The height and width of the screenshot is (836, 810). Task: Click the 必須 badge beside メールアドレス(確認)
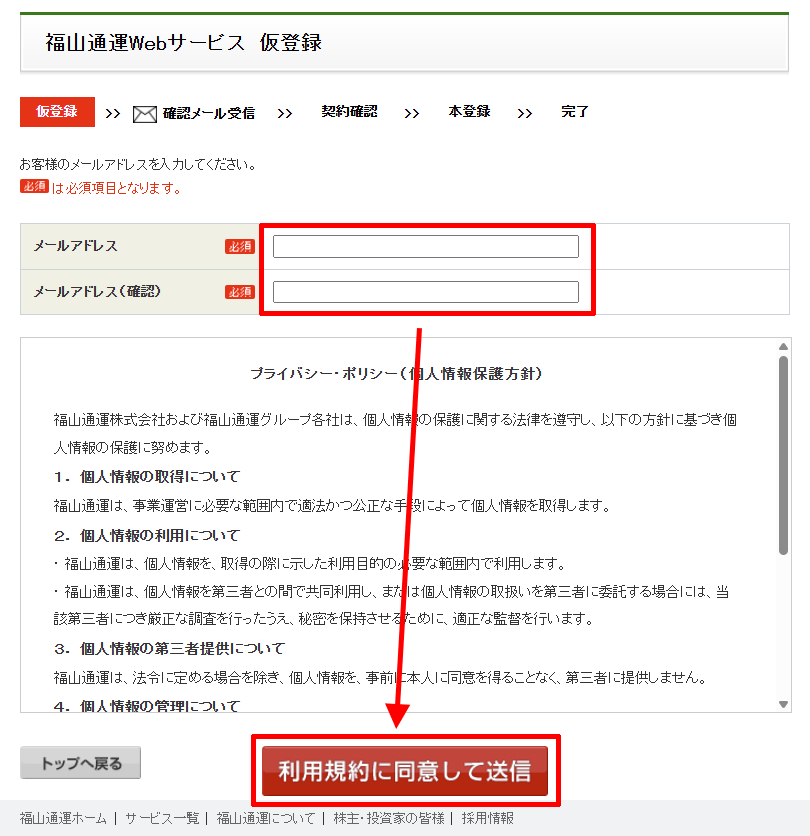tap(239, 292)
